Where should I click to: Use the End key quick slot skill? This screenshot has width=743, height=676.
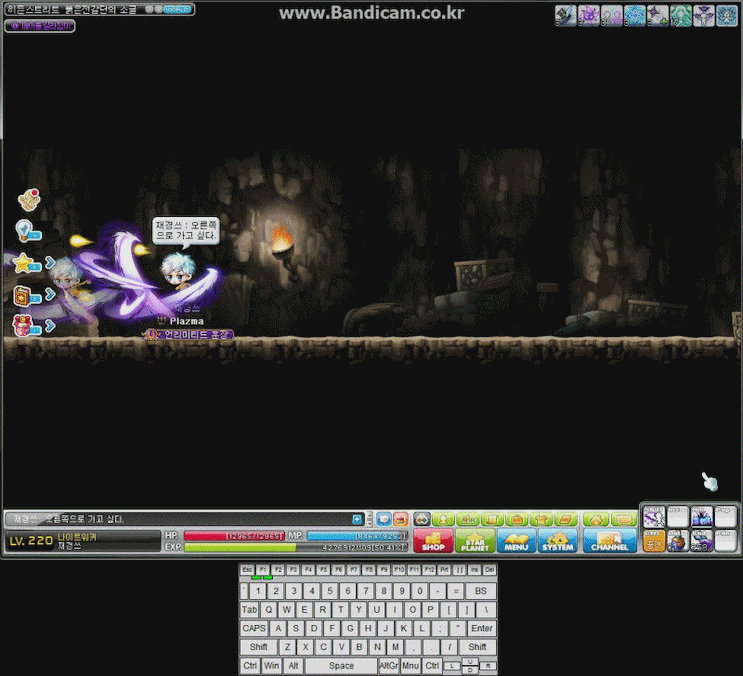702,541
